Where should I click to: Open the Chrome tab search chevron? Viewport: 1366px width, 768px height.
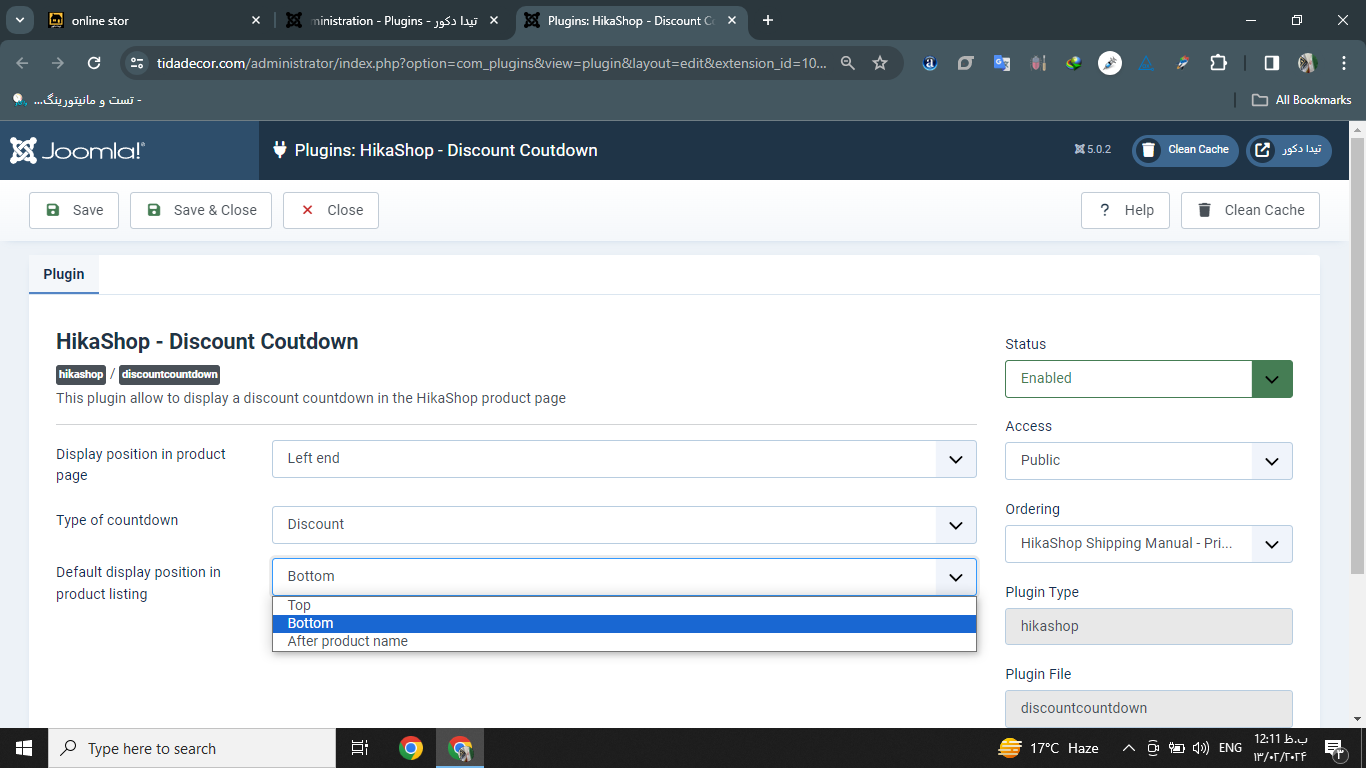(19, 20)
